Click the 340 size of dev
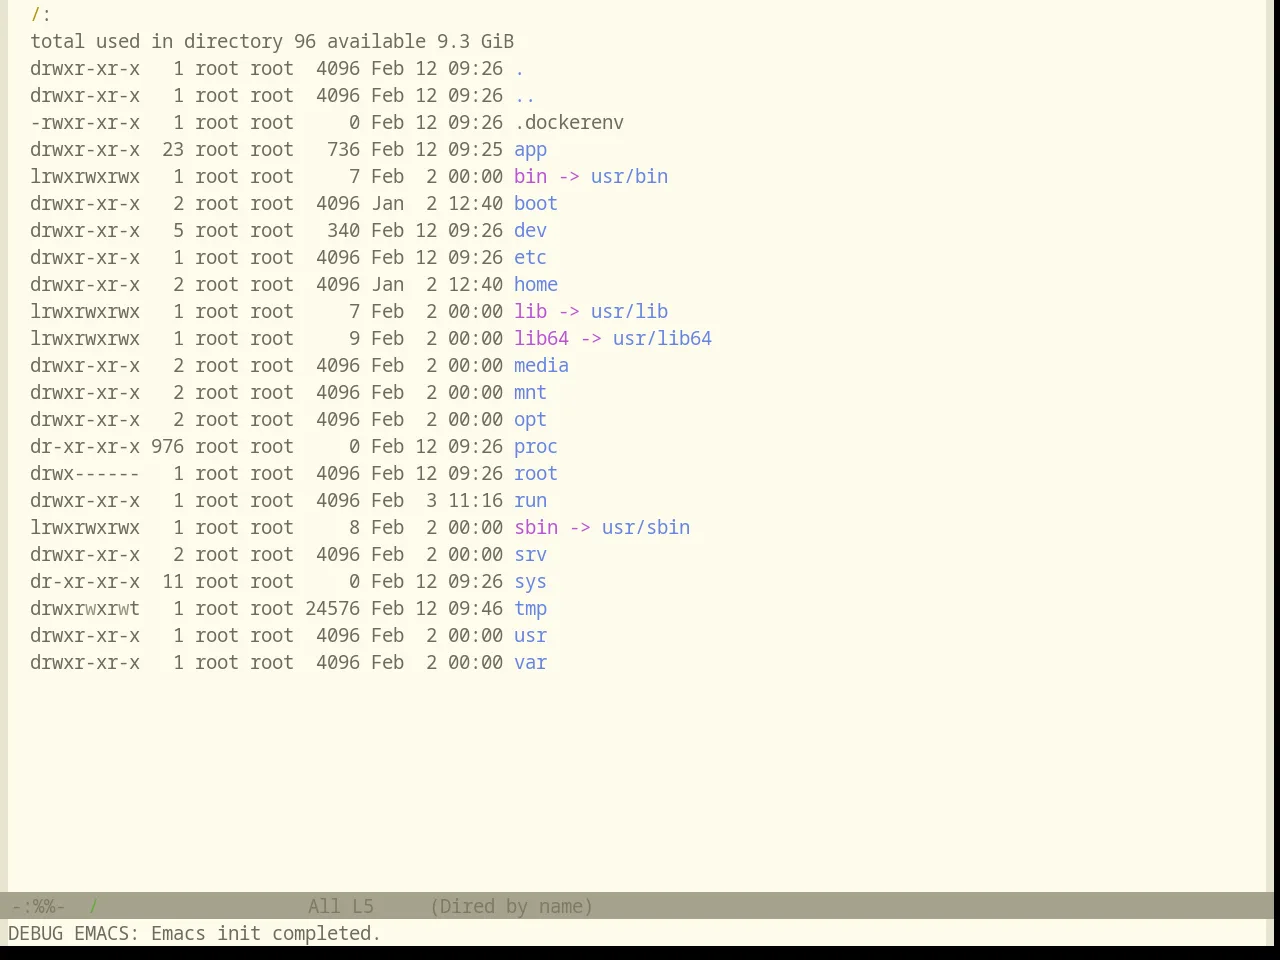The height and width of the screenshot is (960, 1280). click(343, 231)
